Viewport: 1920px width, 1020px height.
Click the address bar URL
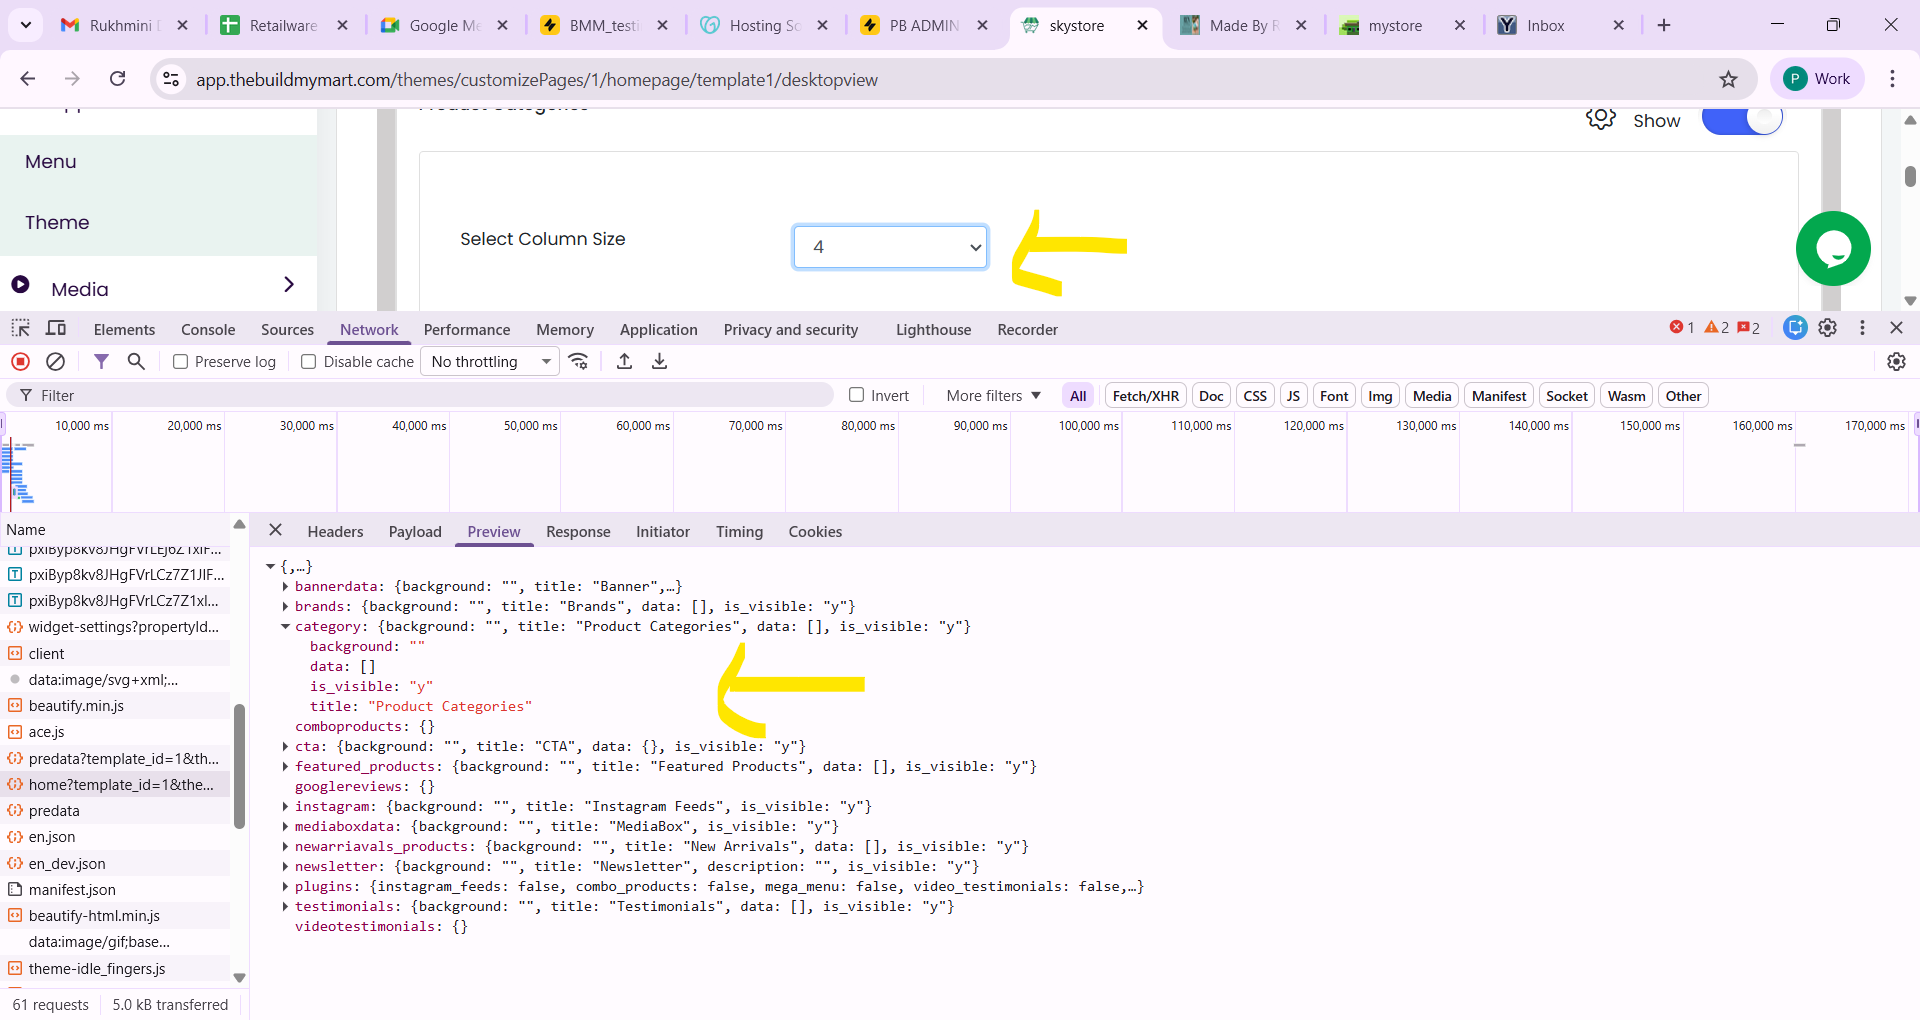pos(537,79)
